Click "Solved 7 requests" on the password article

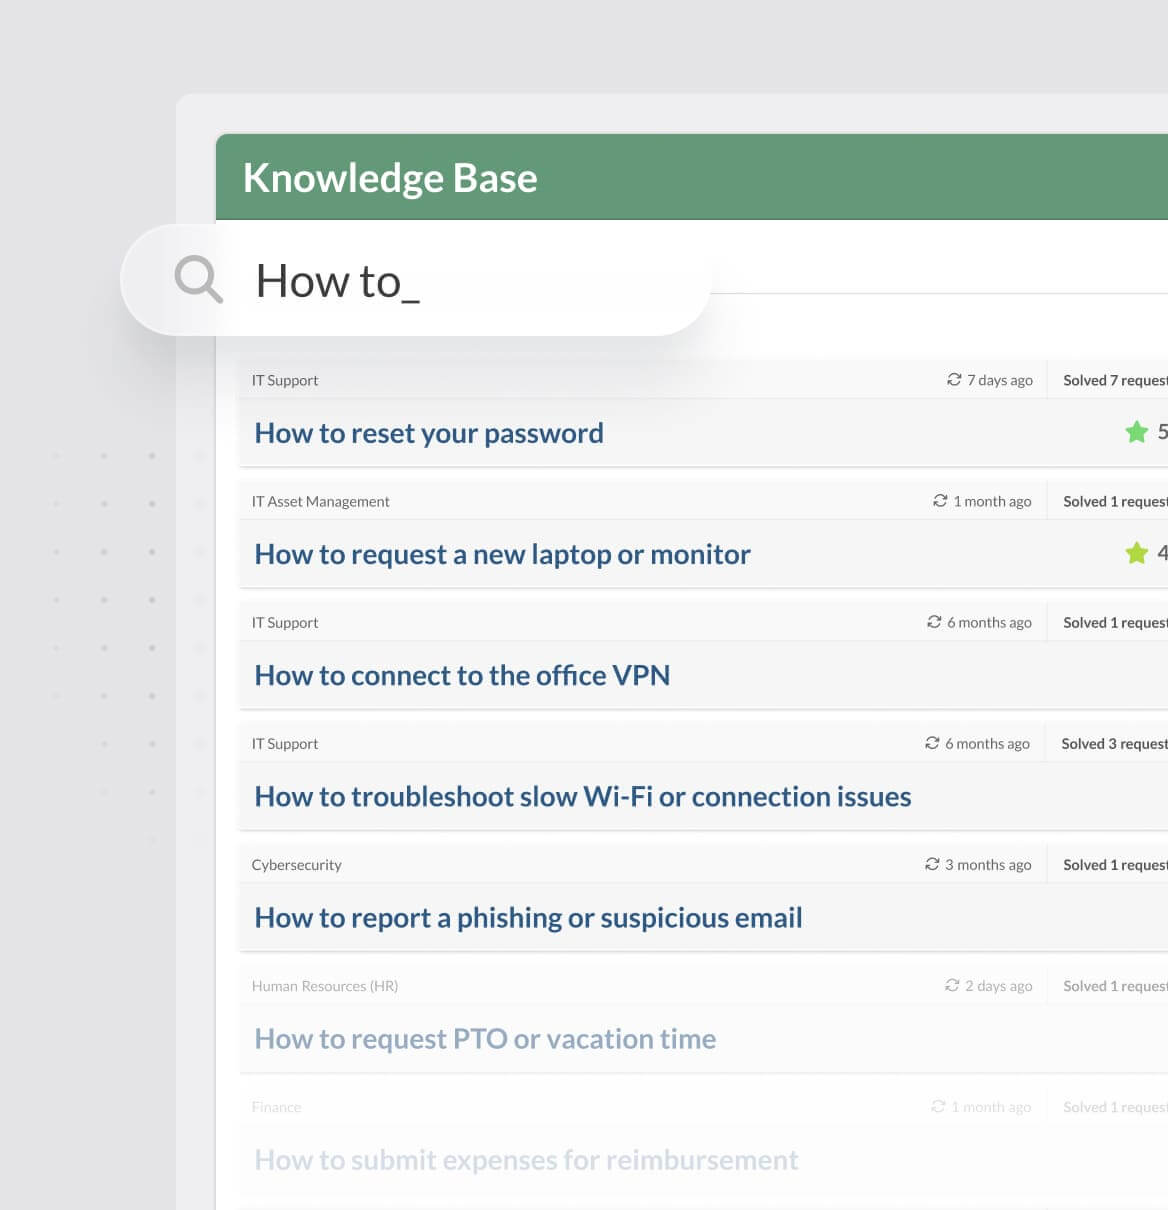[x=1113, y=380]
